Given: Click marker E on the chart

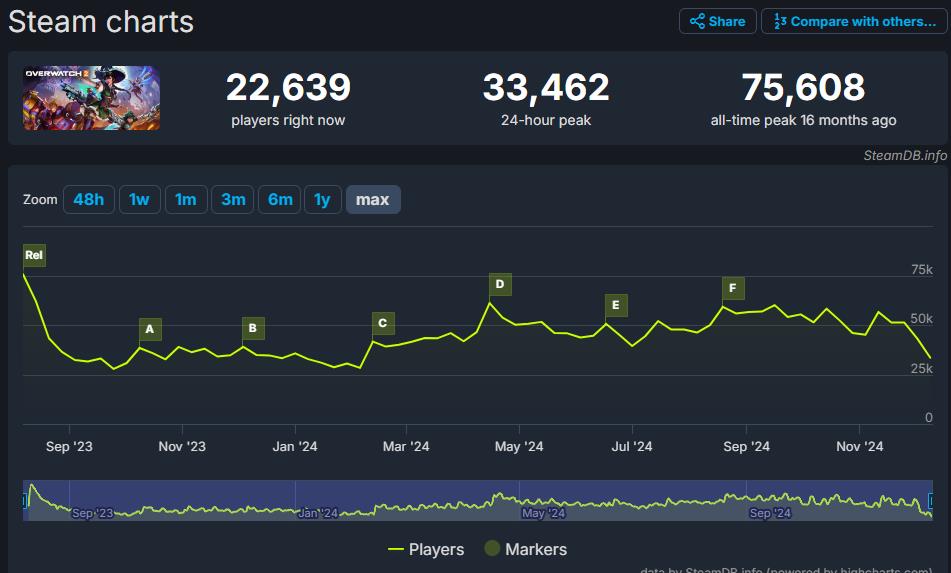Looking at the screenshot, I should [616, 305].
